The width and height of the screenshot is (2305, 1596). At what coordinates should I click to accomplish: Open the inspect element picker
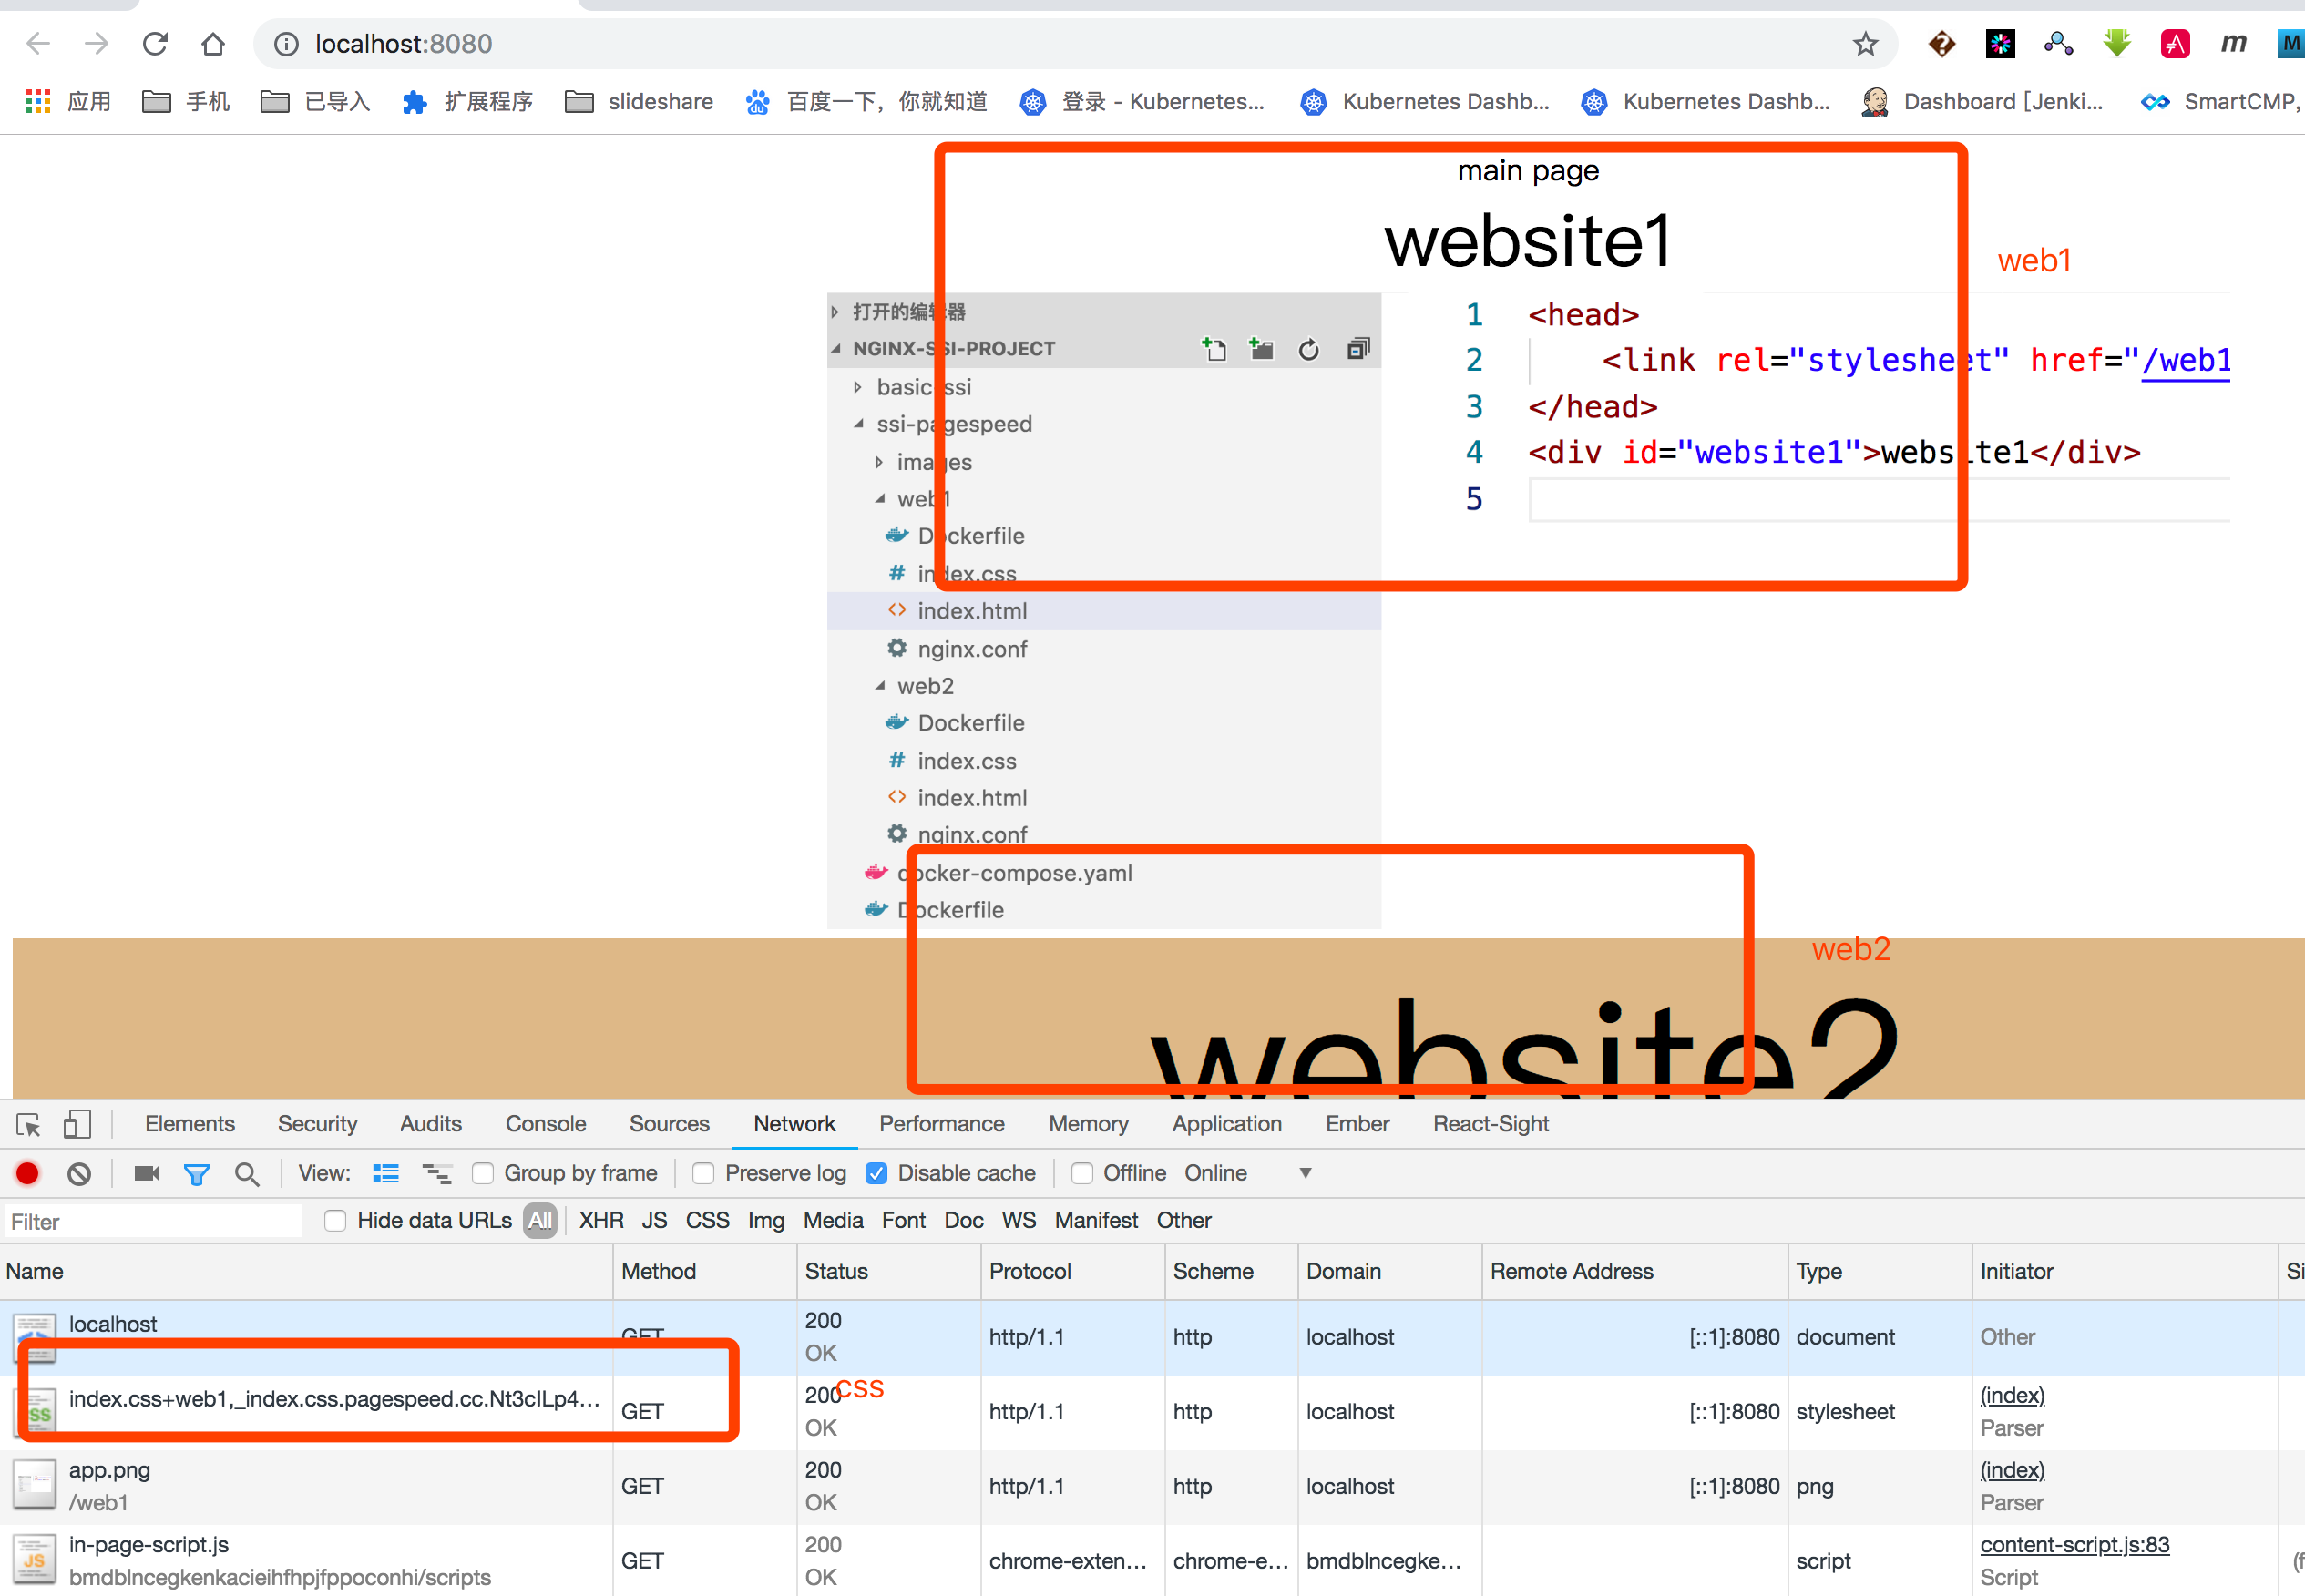click(x=29, y=1124)
